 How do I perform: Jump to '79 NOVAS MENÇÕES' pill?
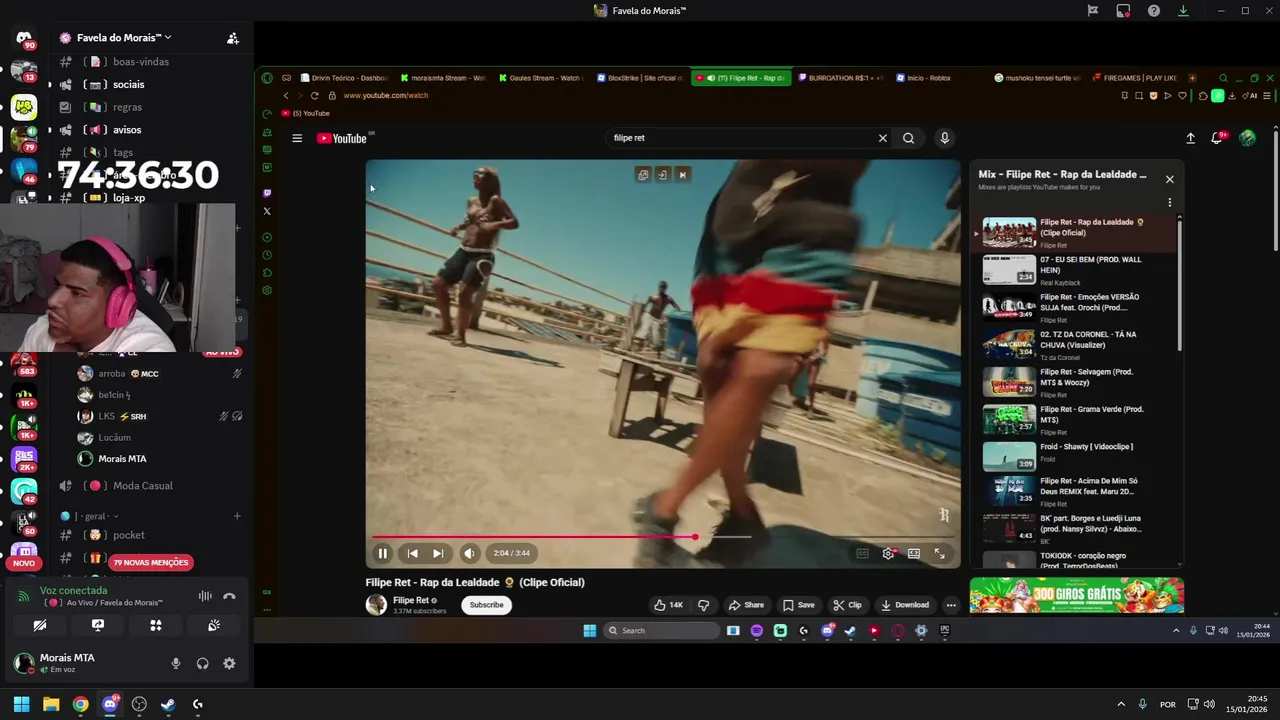(x=151, y=563)
